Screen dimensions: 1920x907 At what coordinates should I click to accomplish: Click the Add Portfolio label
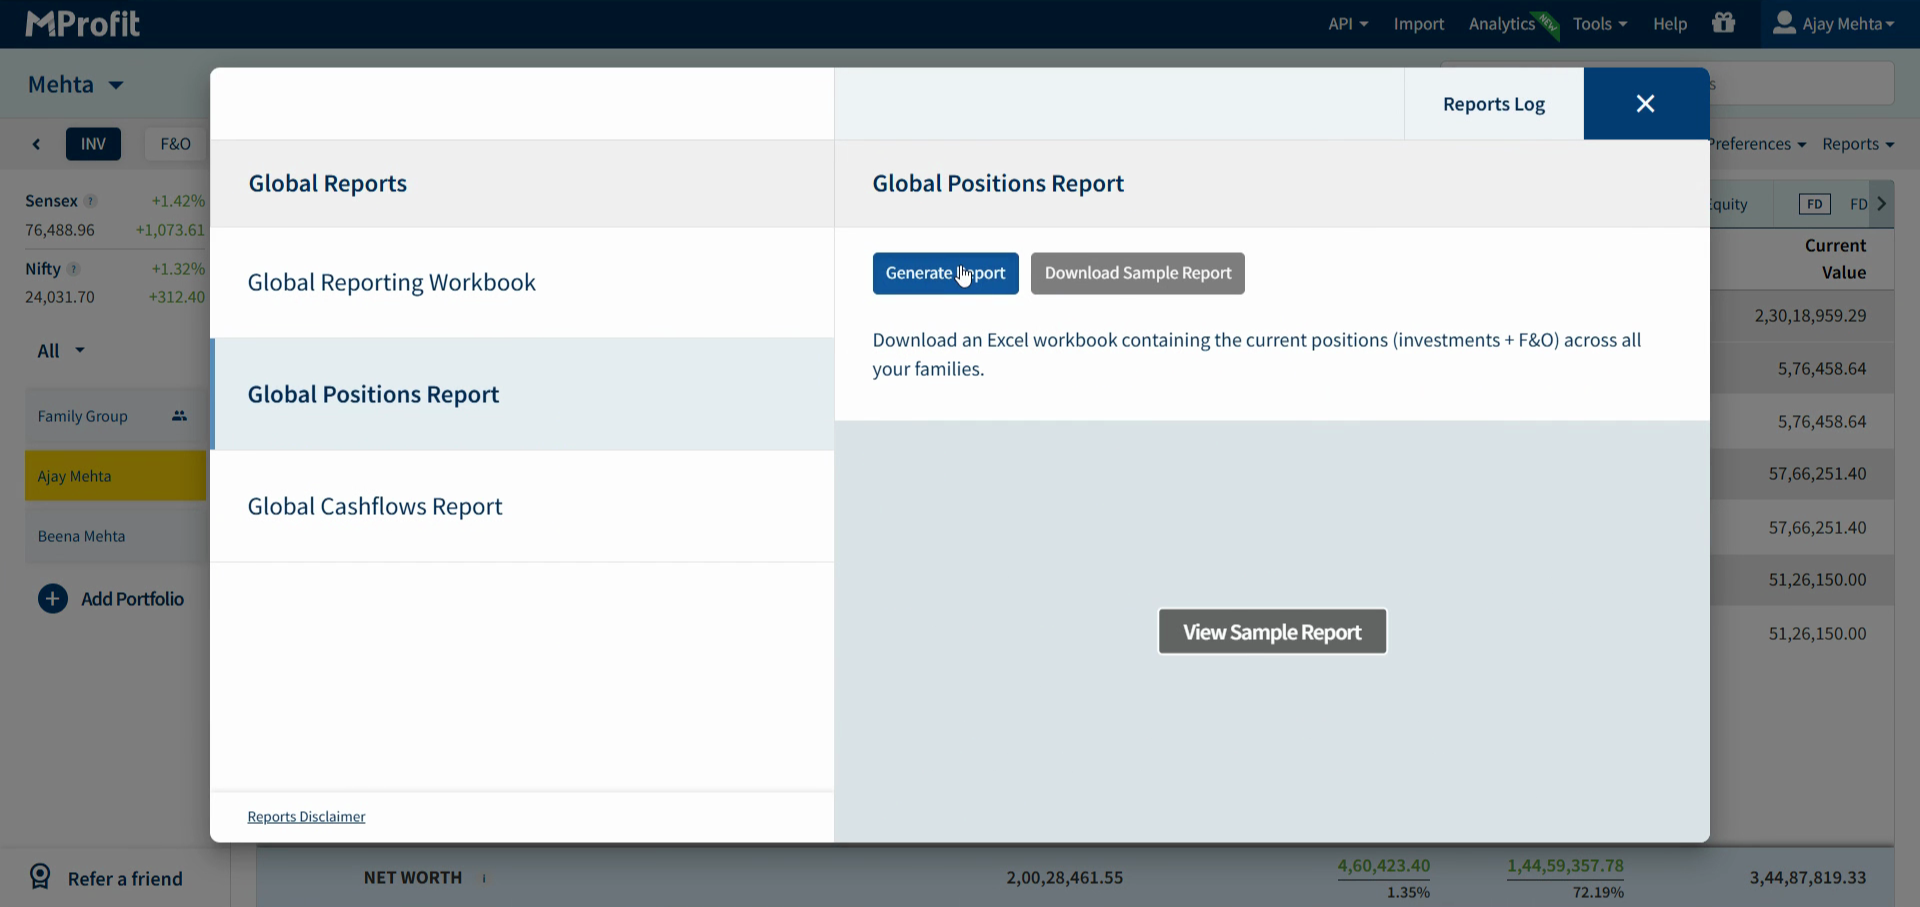coord(133,599)
